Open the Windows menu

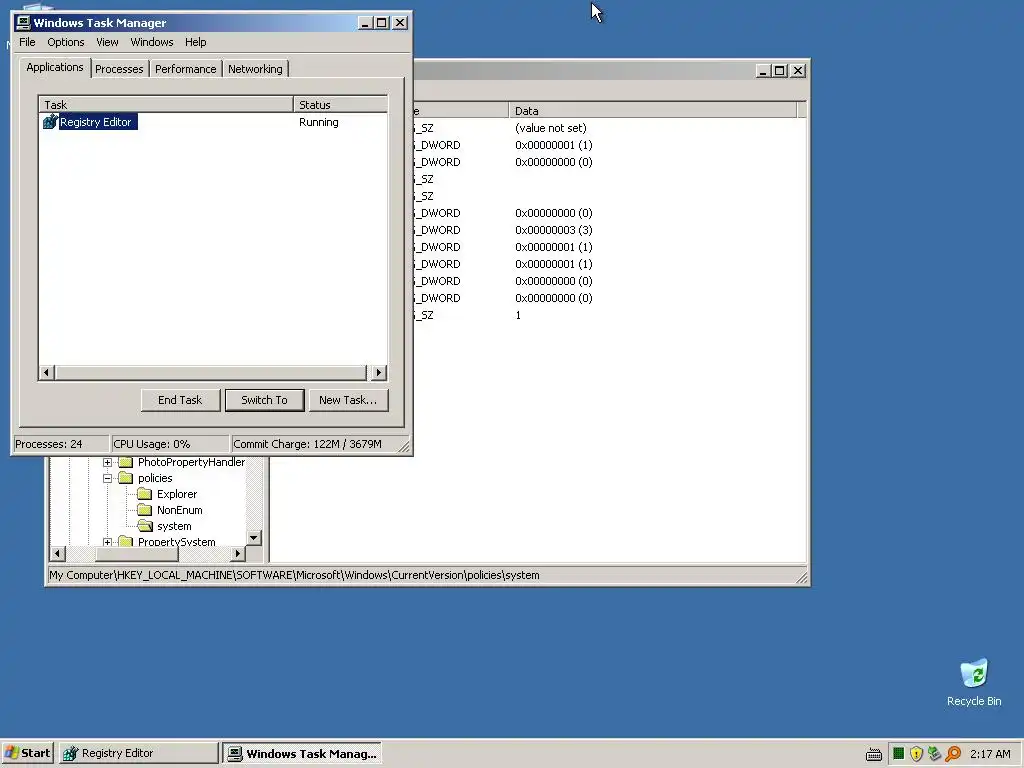pyautogui.click(x=152, y=42)
